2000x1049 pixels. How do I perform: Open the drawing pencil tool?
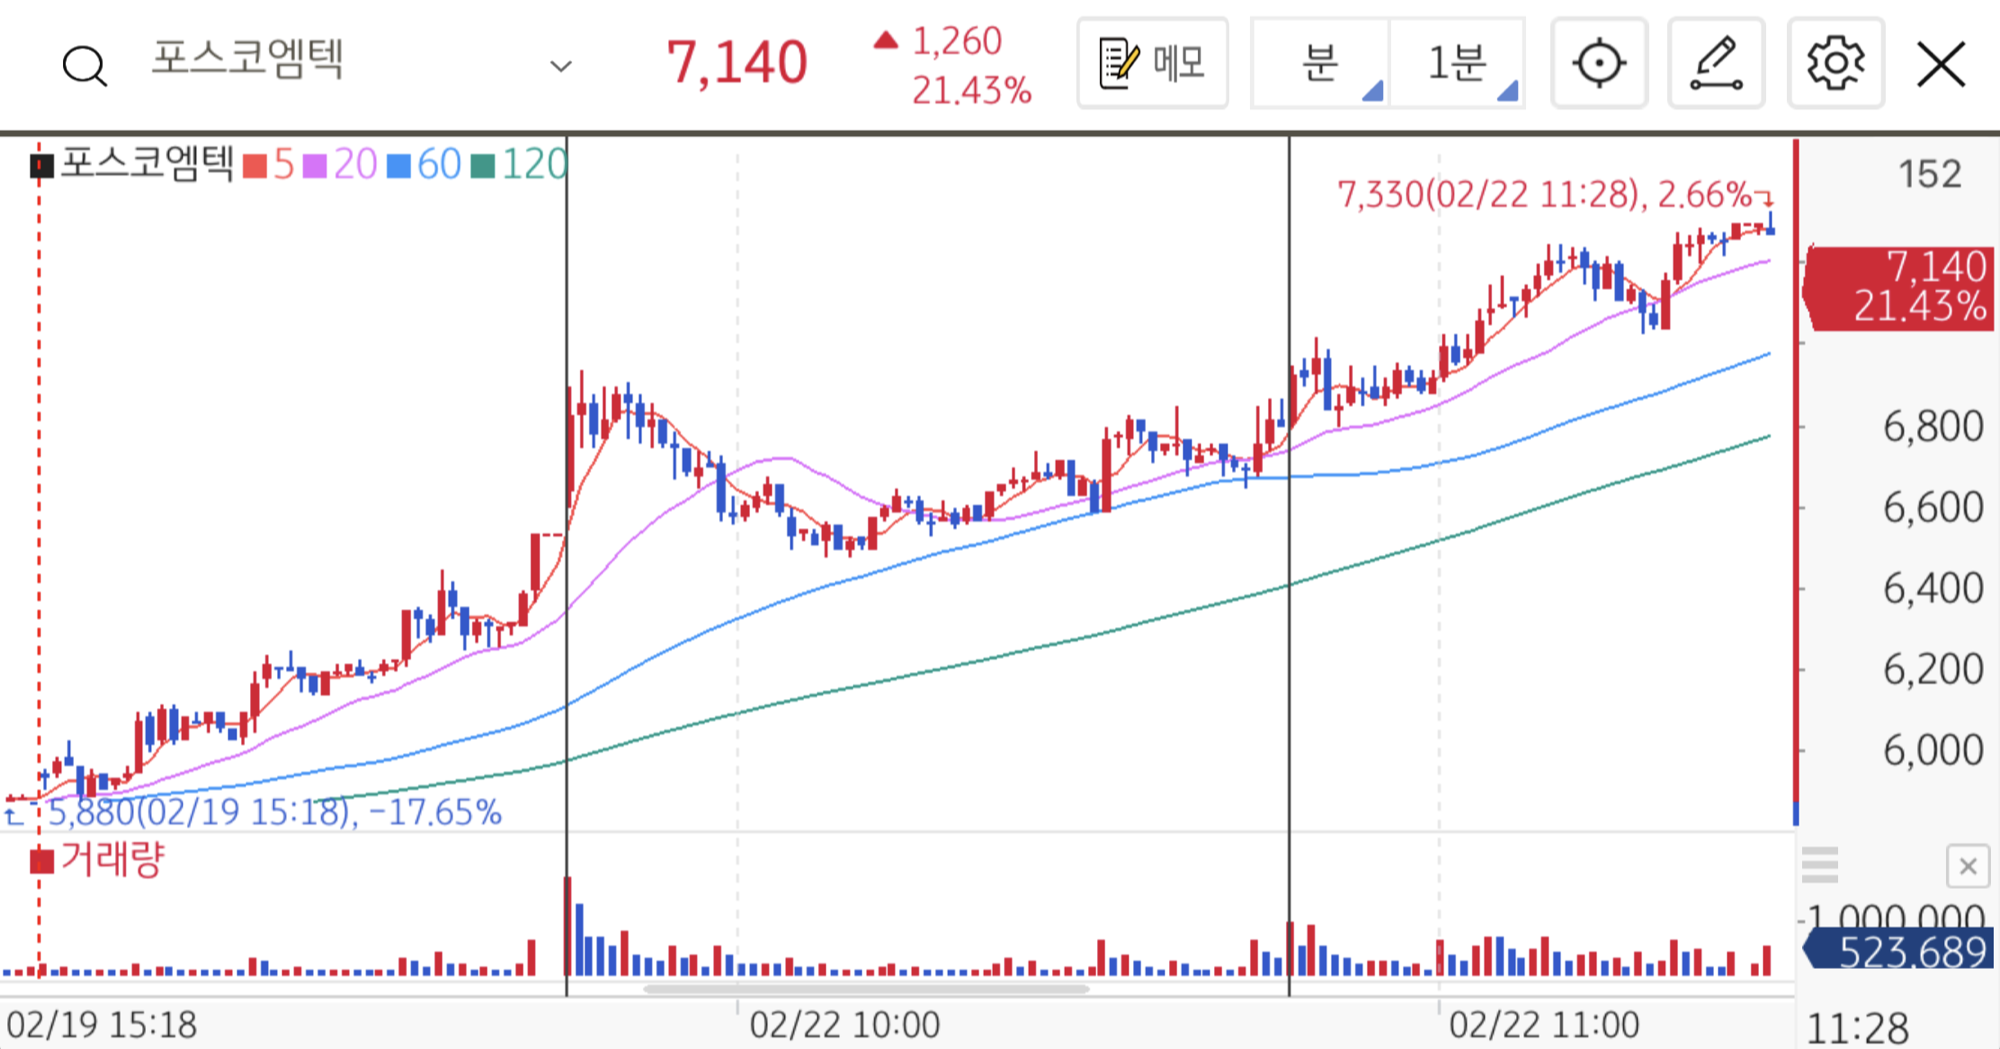(x=1716, y=64)
